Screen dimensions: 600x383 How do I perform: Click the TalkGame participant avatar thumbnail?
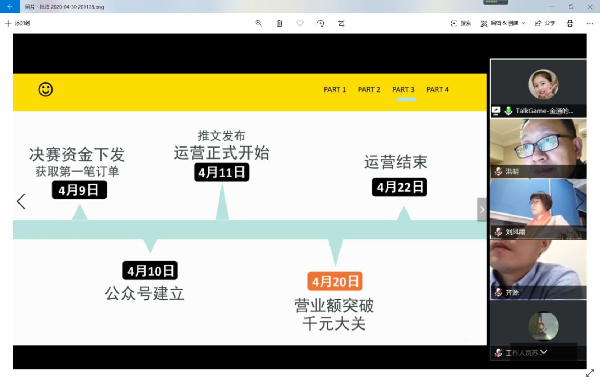point(543,84)
